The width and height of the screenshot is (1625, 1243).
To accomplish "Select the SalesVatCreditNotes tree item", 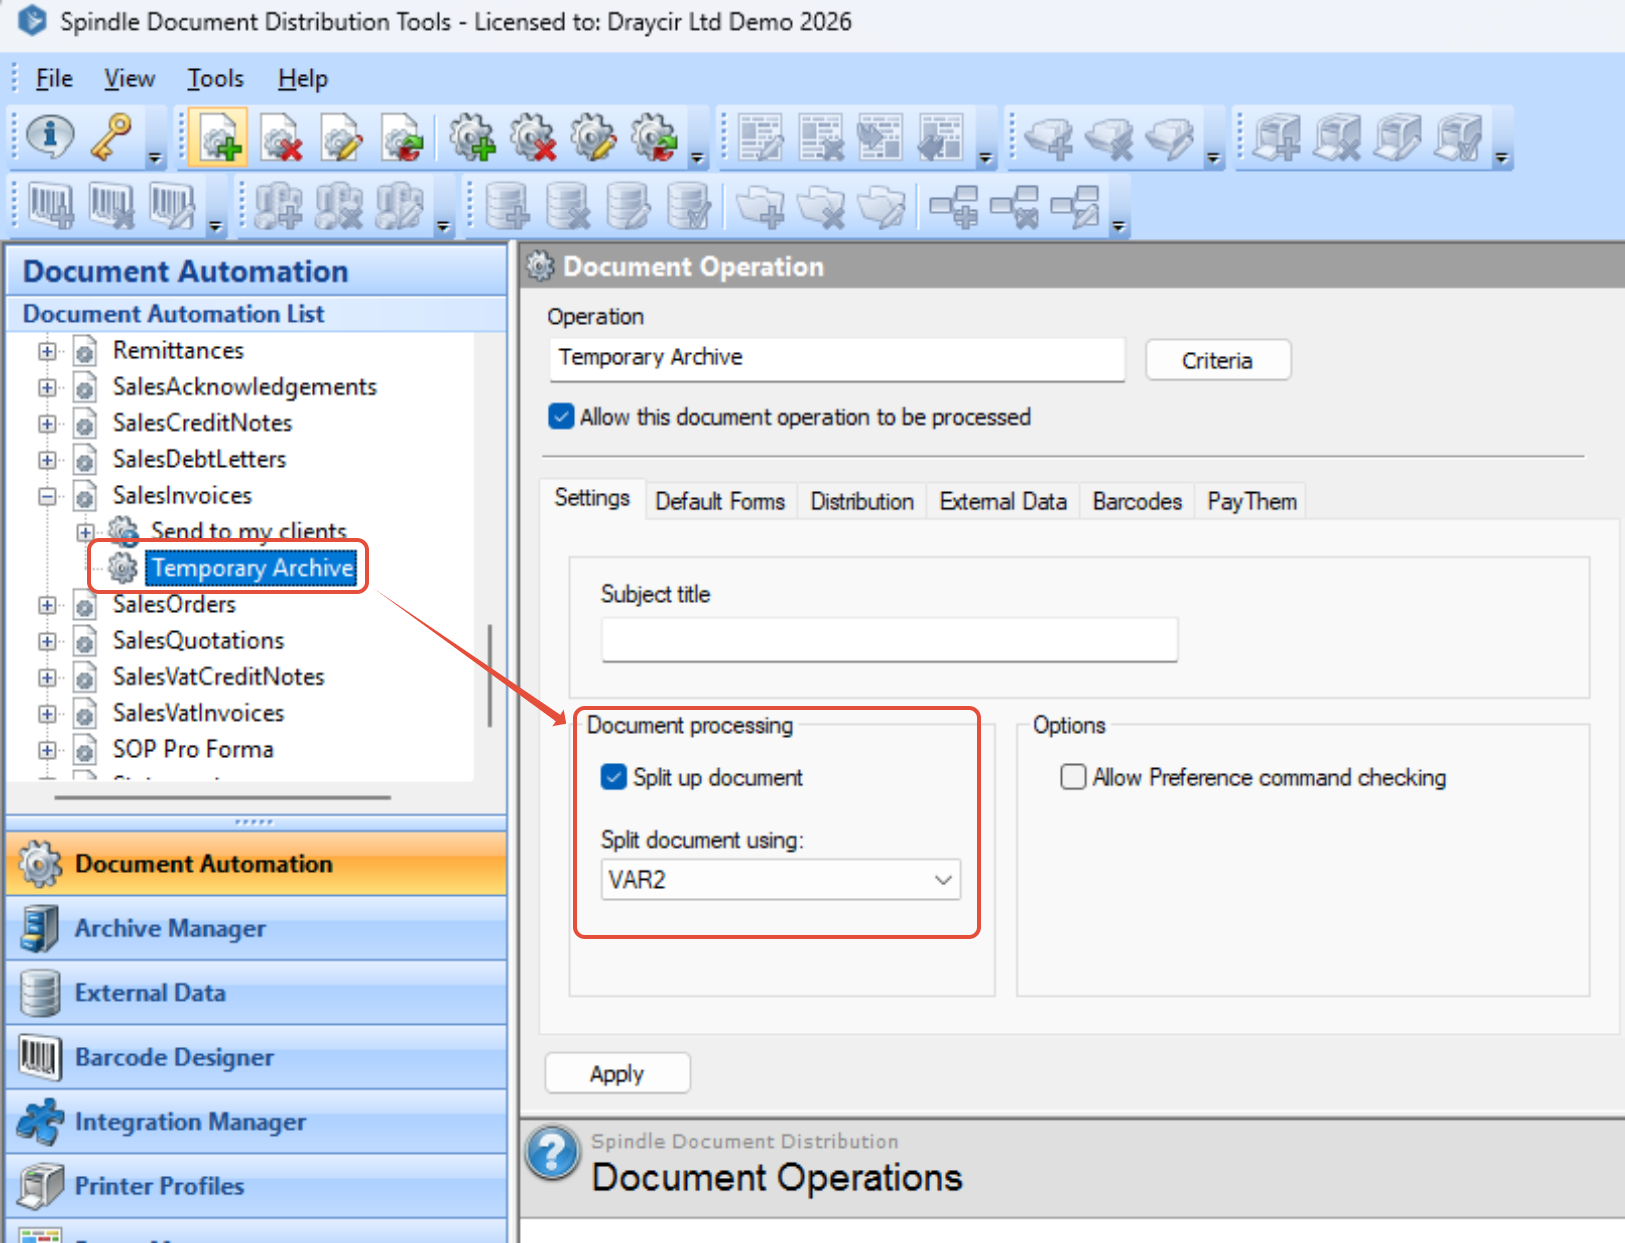I will coord(218,677).
